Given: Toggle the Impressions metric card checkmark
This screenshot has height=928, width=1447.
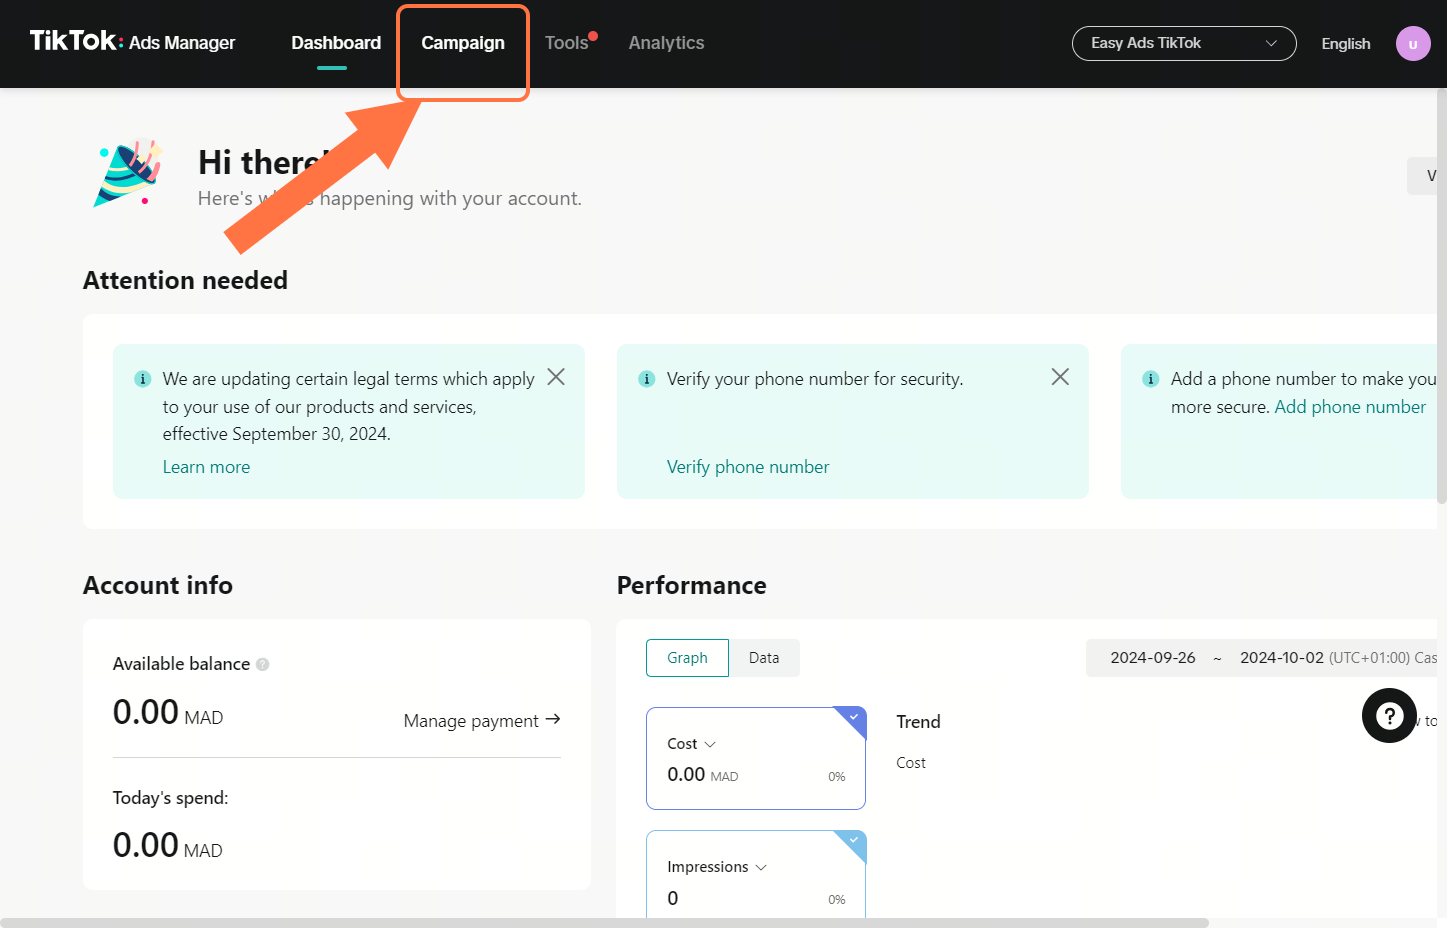Looking at the screenshot, I should tap(853, 841).
